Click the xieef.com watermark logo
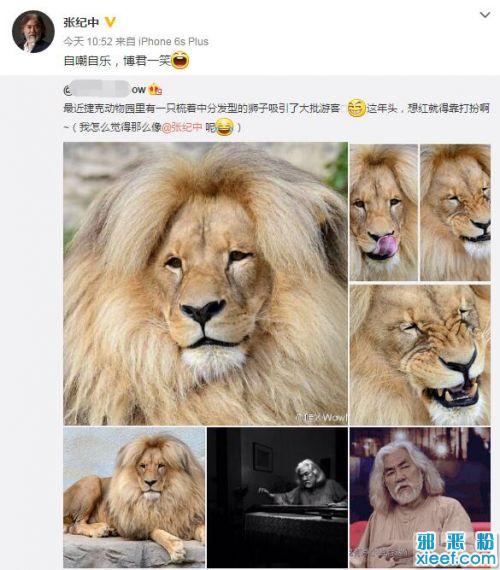500x570 pixels. coord(456,549)
